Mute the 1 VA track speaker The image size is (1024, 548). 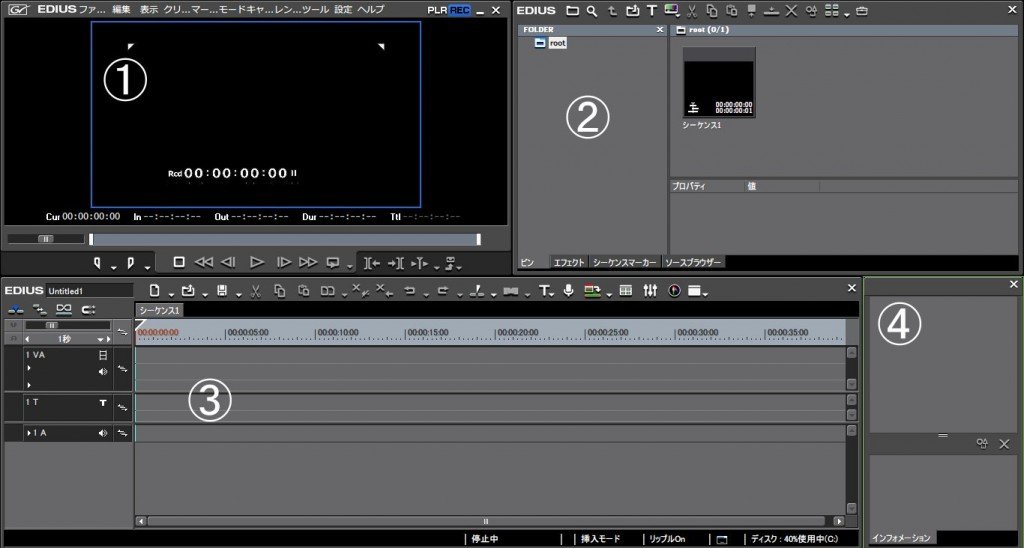point(103,371)
